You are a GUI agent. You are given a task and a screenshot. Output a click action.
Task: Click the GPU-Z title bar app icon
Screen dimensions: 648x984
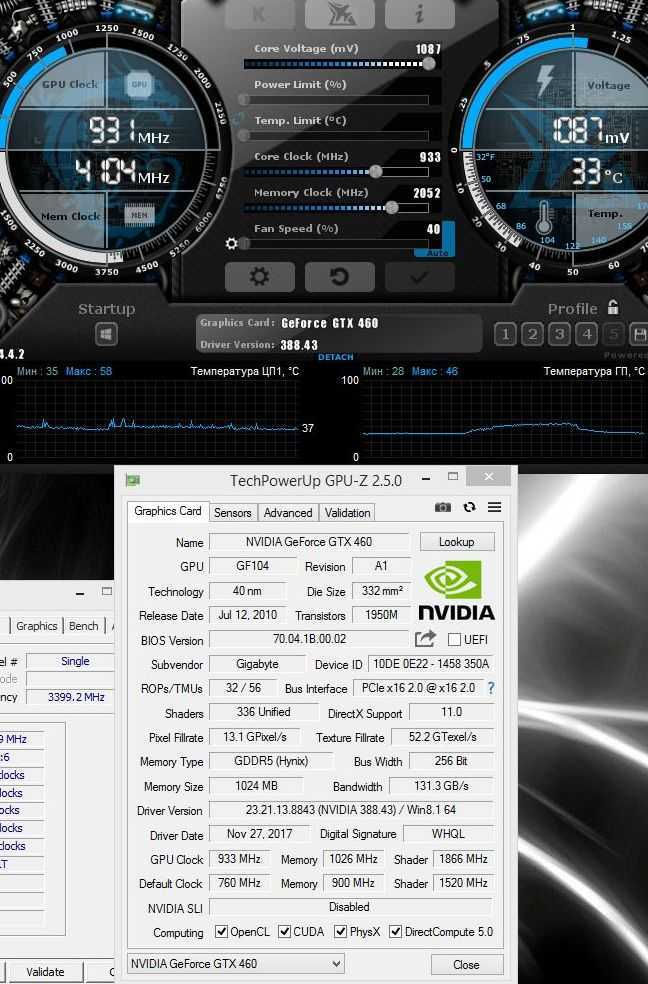click(x=133, y=481)
